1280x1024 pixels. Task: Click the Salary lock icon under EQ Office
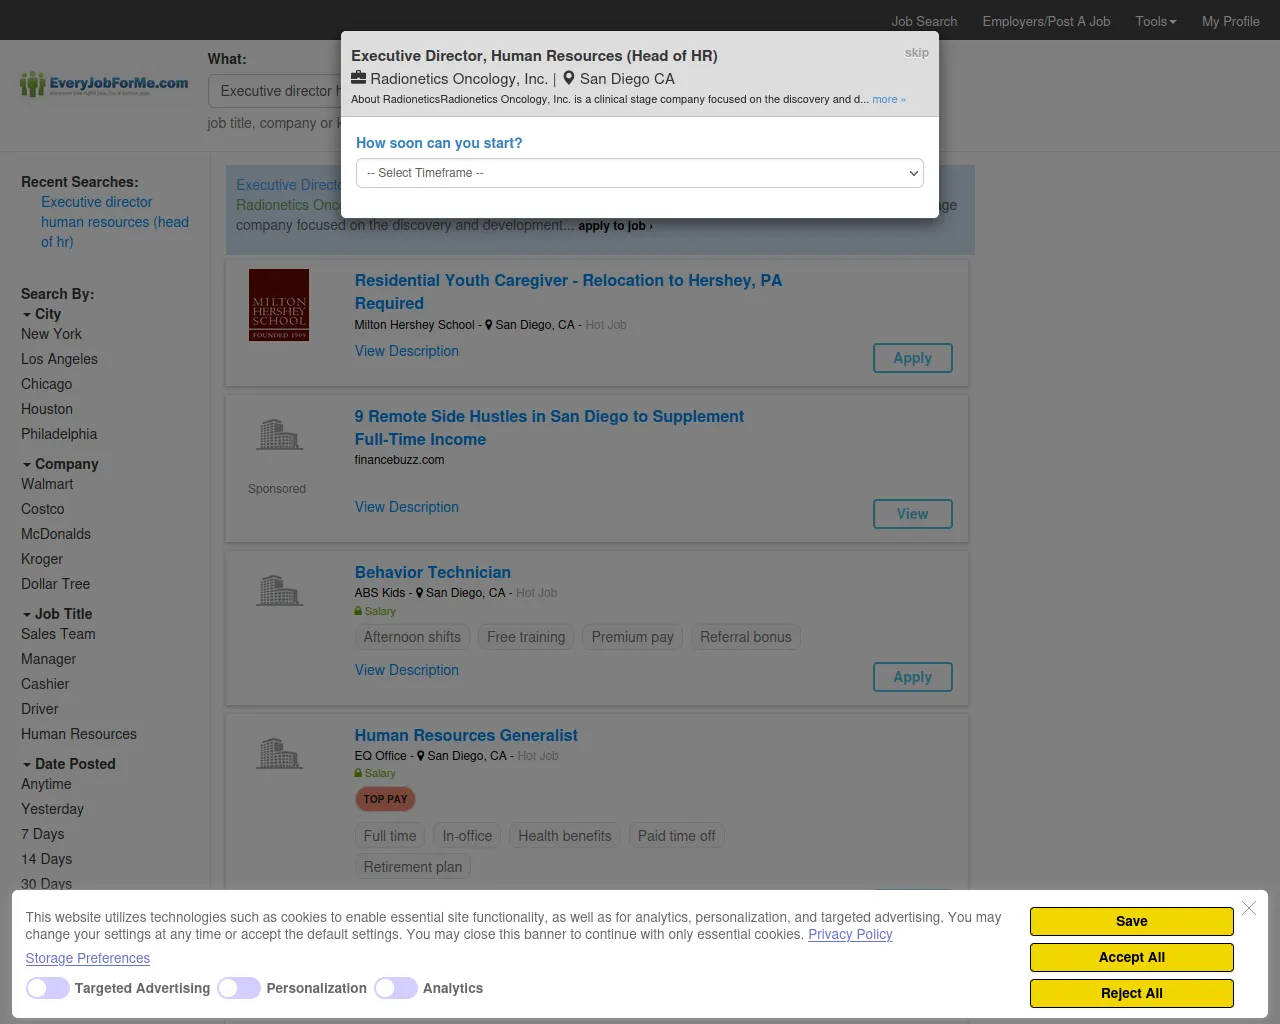pyautogui.click(x=358, y=773)
